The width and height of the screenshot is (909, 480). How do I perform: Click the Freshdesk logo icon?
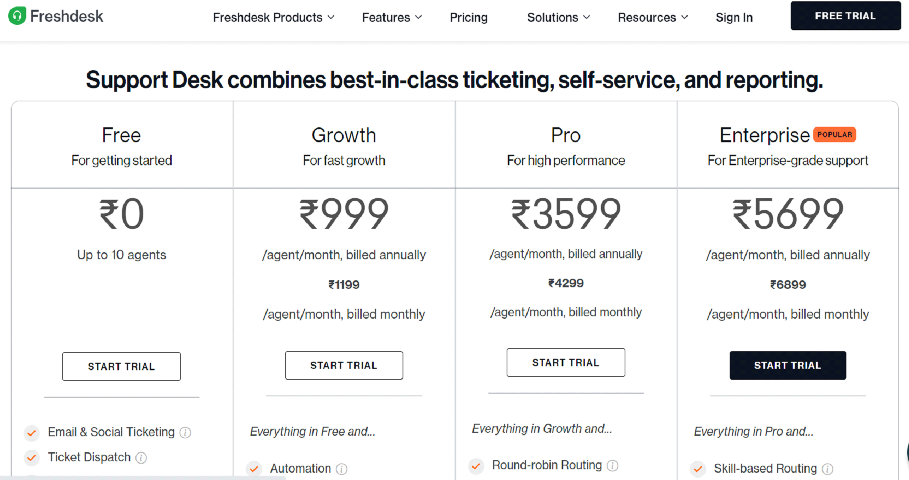click(17, 16)
